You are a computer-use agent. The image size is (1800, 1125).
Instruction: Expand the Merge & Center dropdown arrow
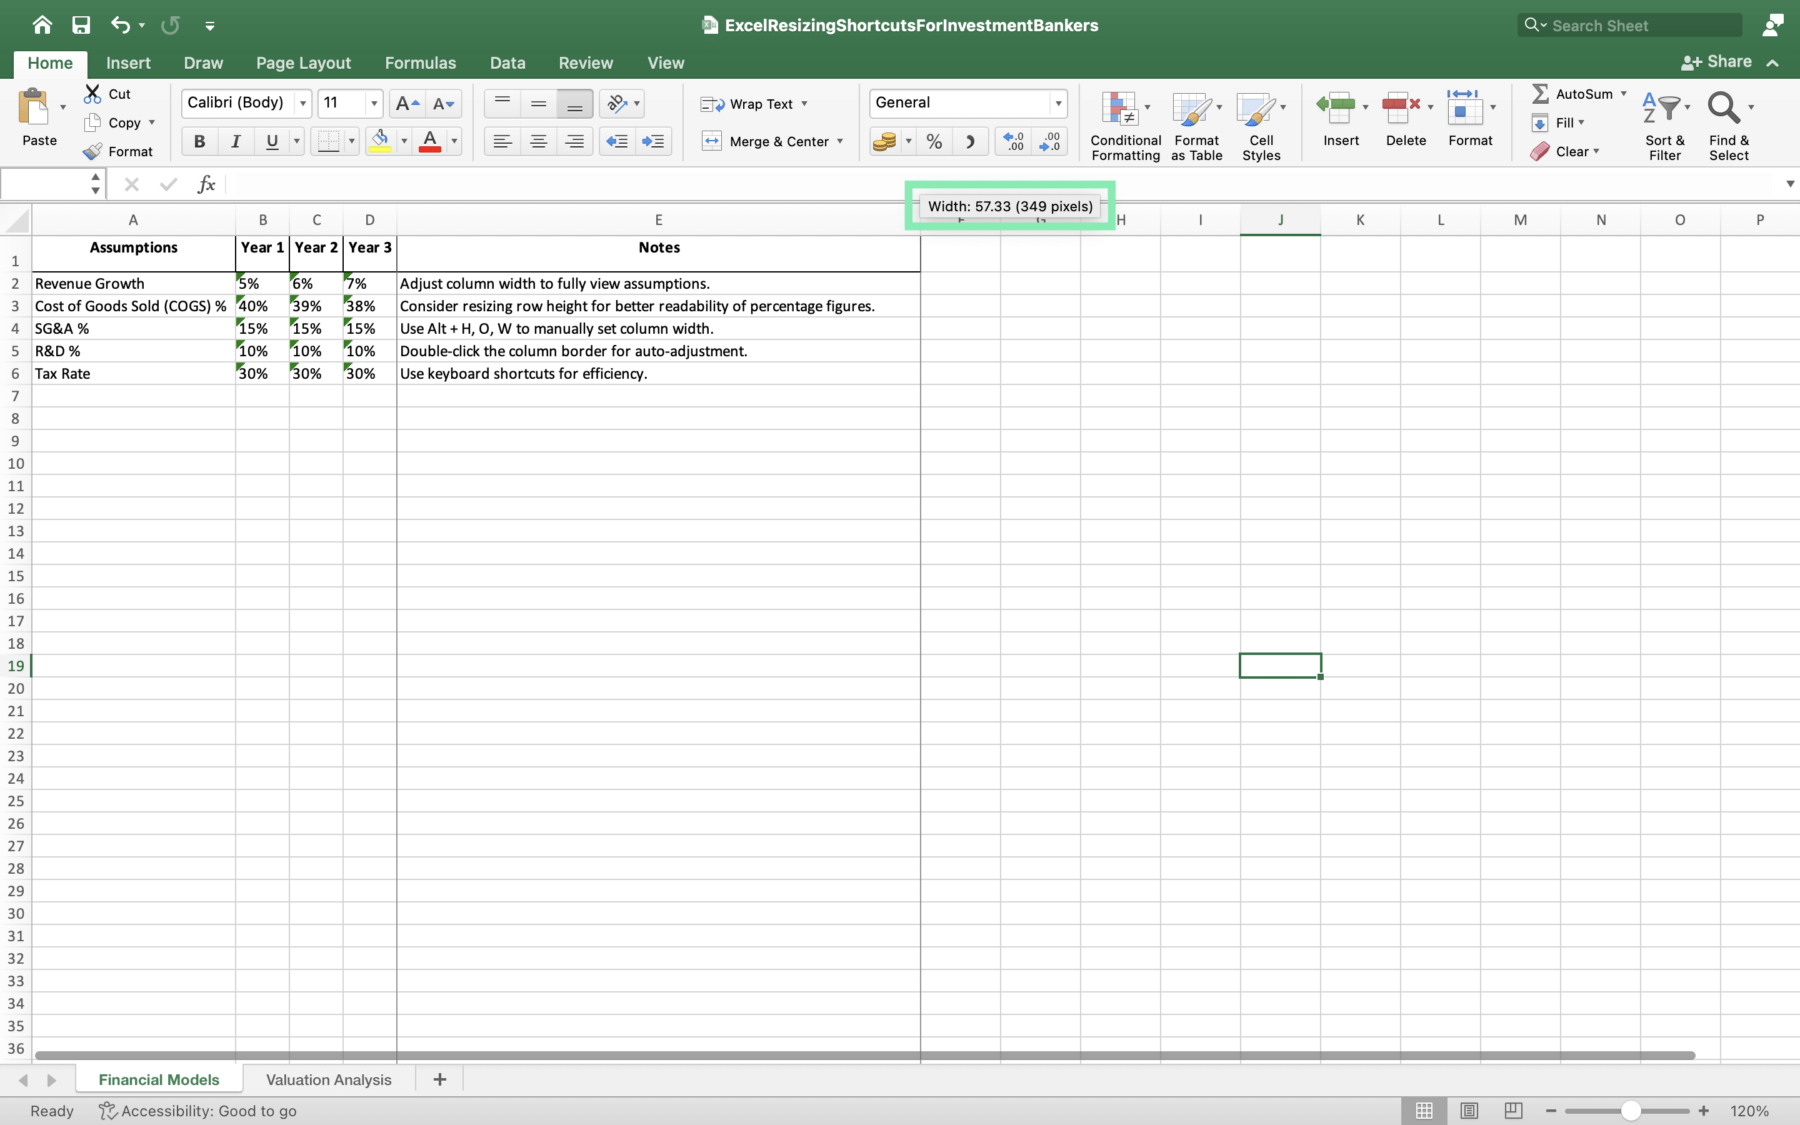(x=839, y=141)
